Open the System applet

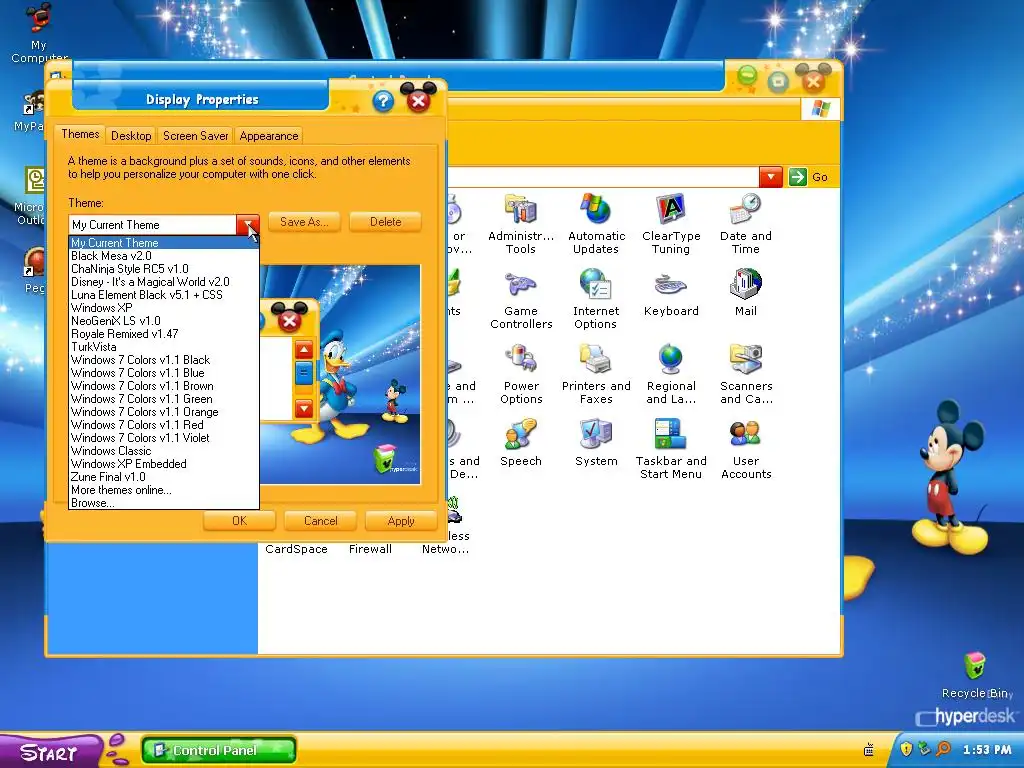[x=596, y=443]
